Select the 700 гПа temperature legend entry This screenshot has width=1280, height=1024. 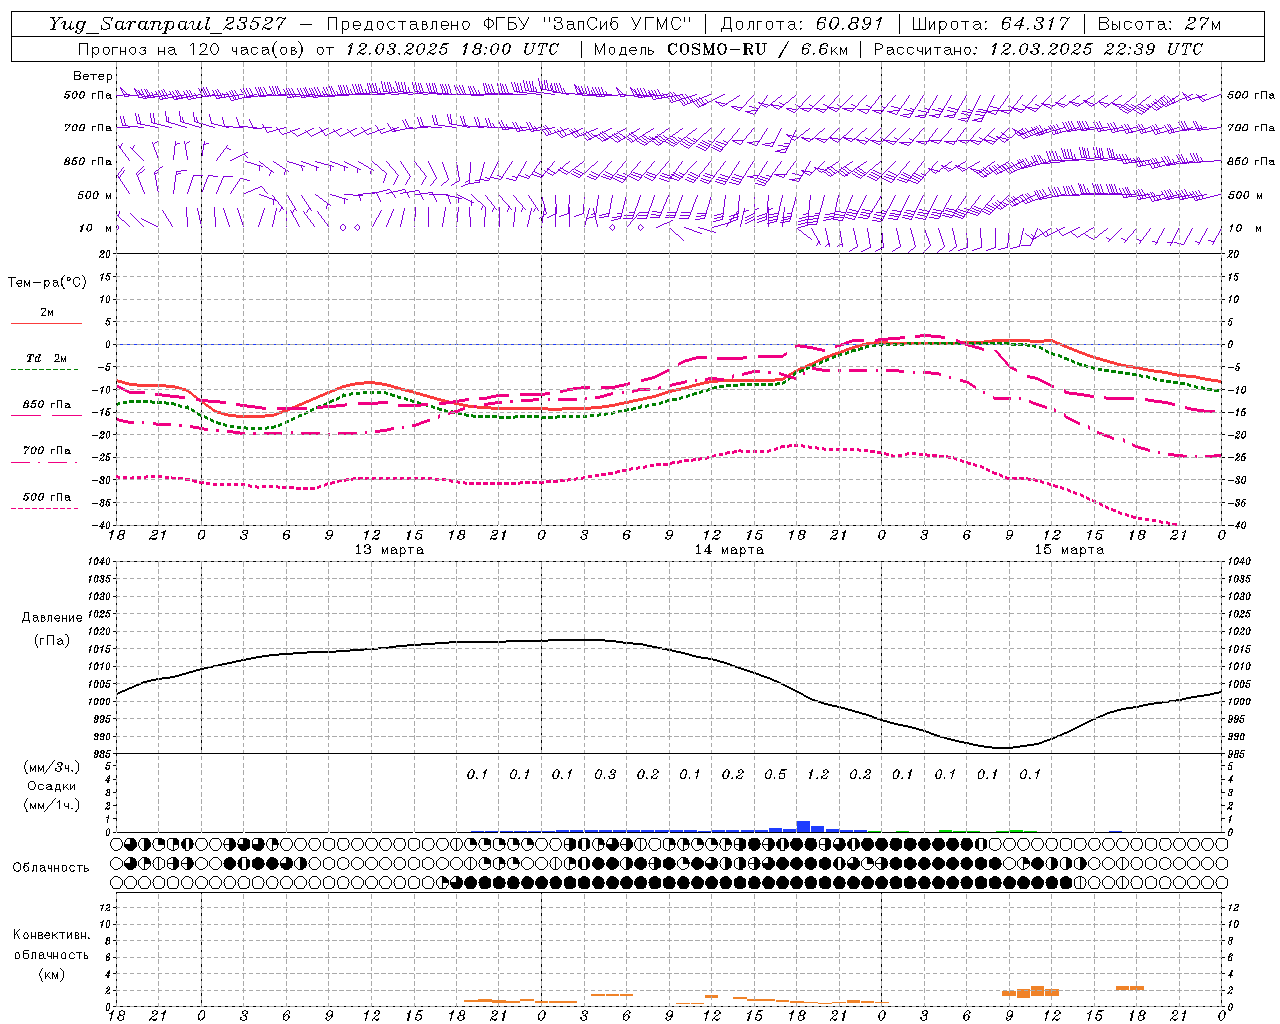tap(47, 451)
